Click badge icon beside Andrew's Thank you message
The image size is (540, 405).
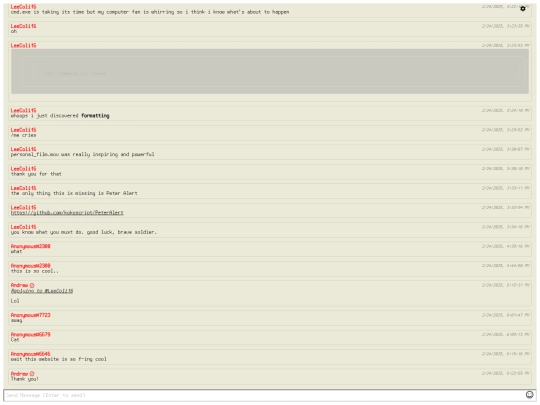[x=32, y=374]
